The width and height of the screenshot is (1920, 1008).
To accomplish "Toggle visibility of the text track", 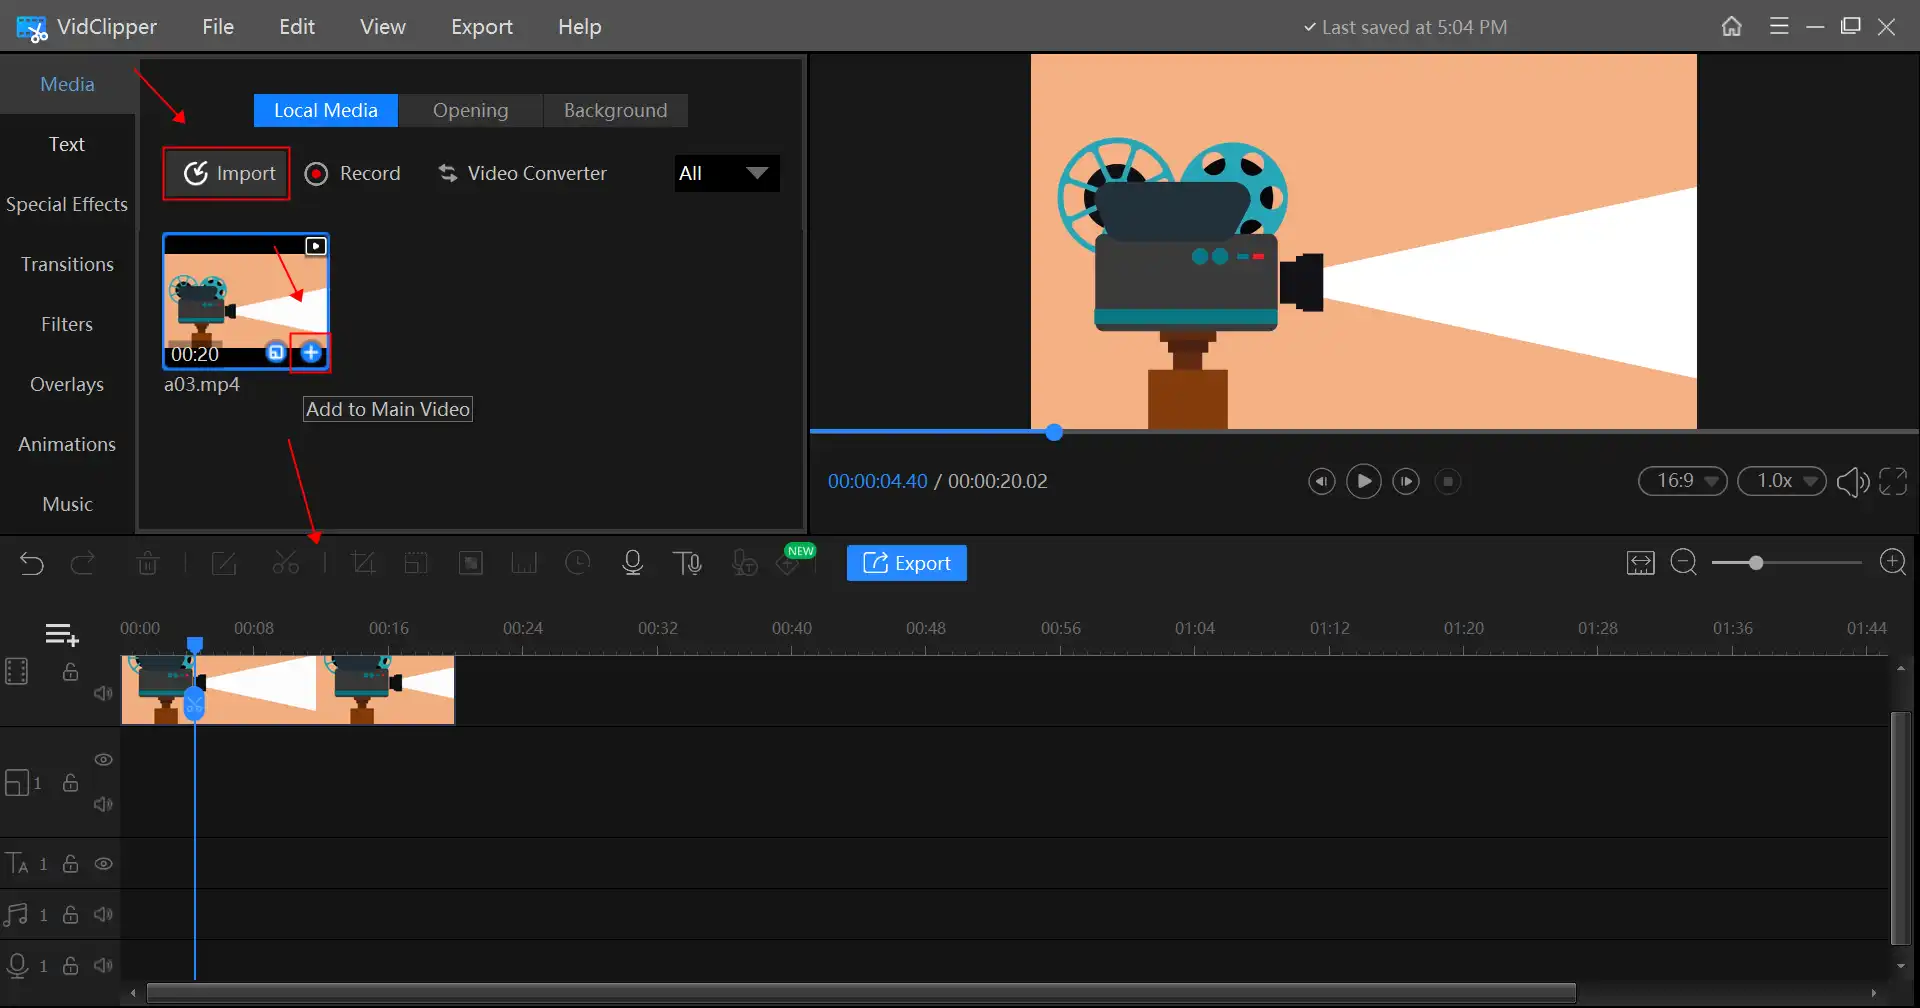I will tap(104, 863).
